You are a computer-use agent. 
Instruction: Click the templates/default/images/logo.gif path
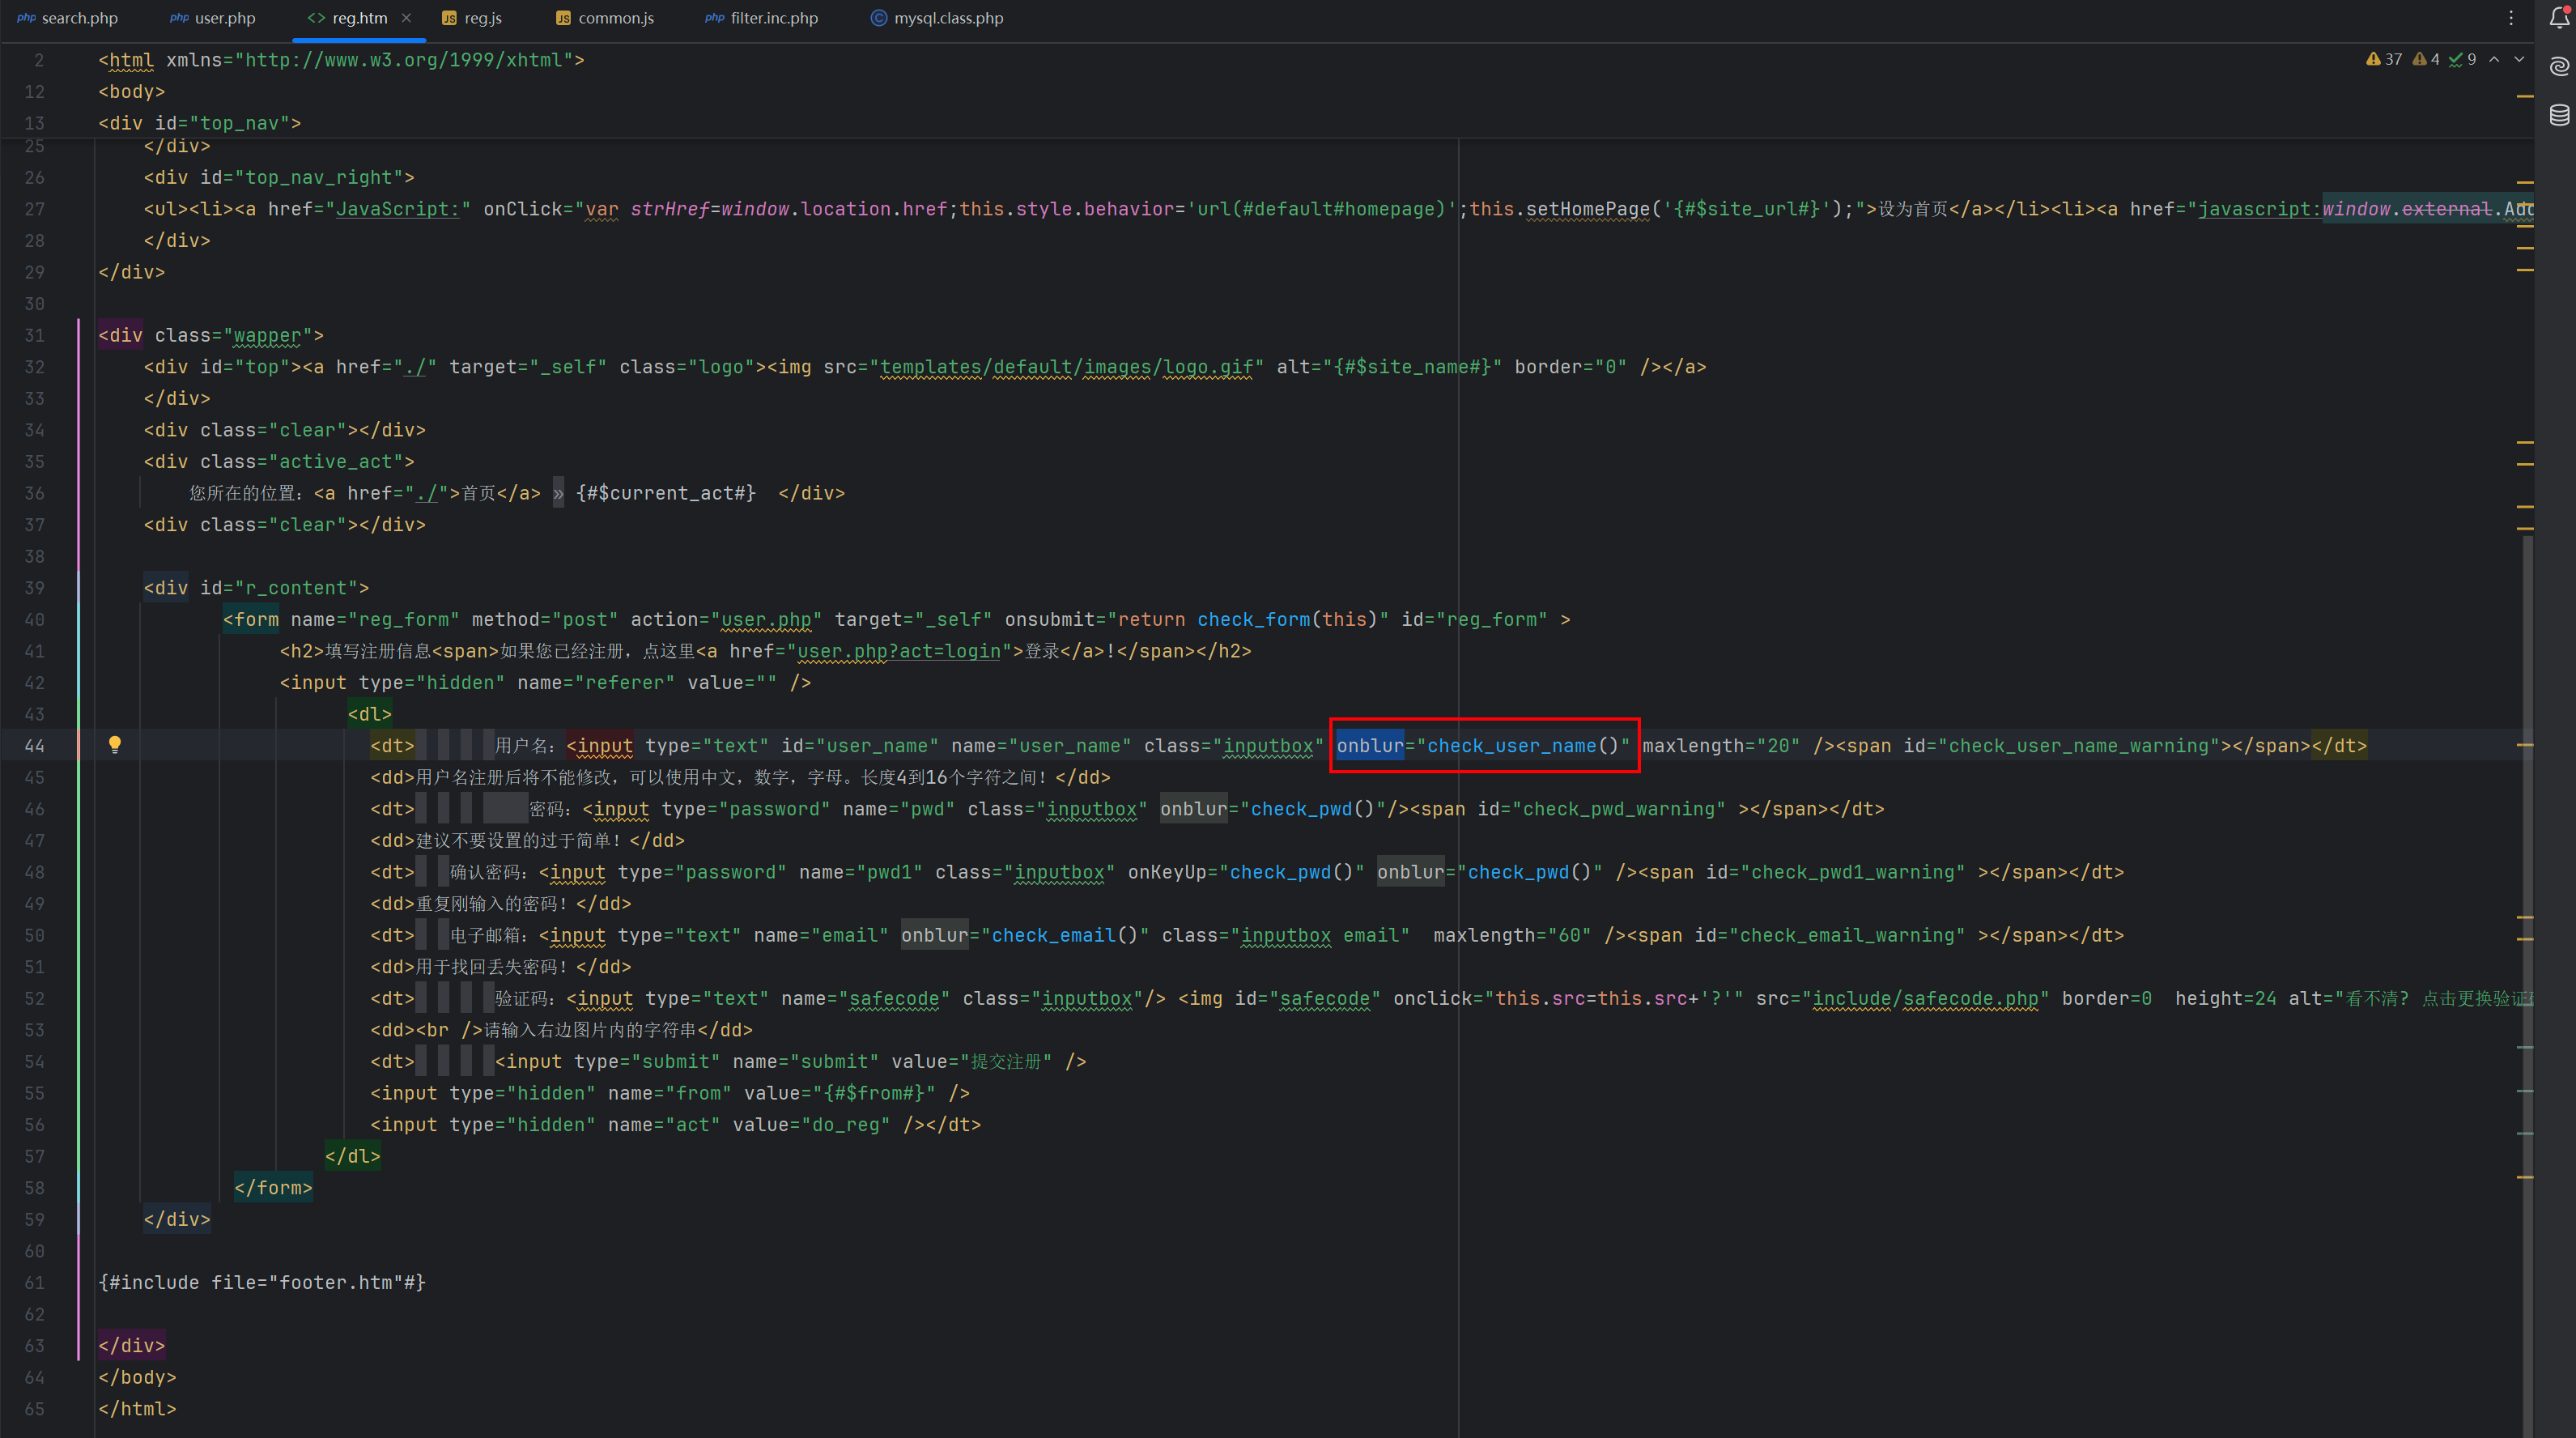click(x=1066, y=367)
